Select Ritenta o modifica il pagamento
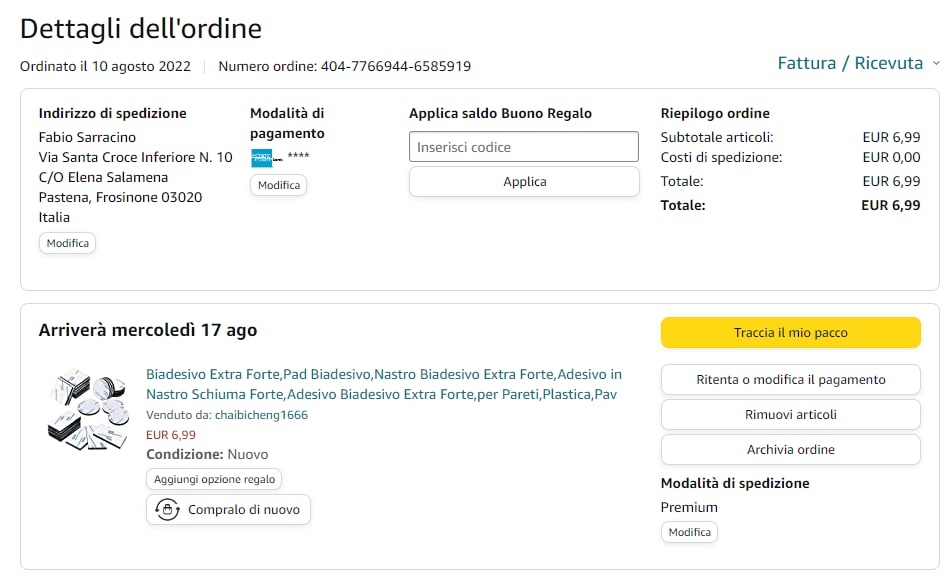The height and width of the screenshot is (586, 949). [790, 380]
